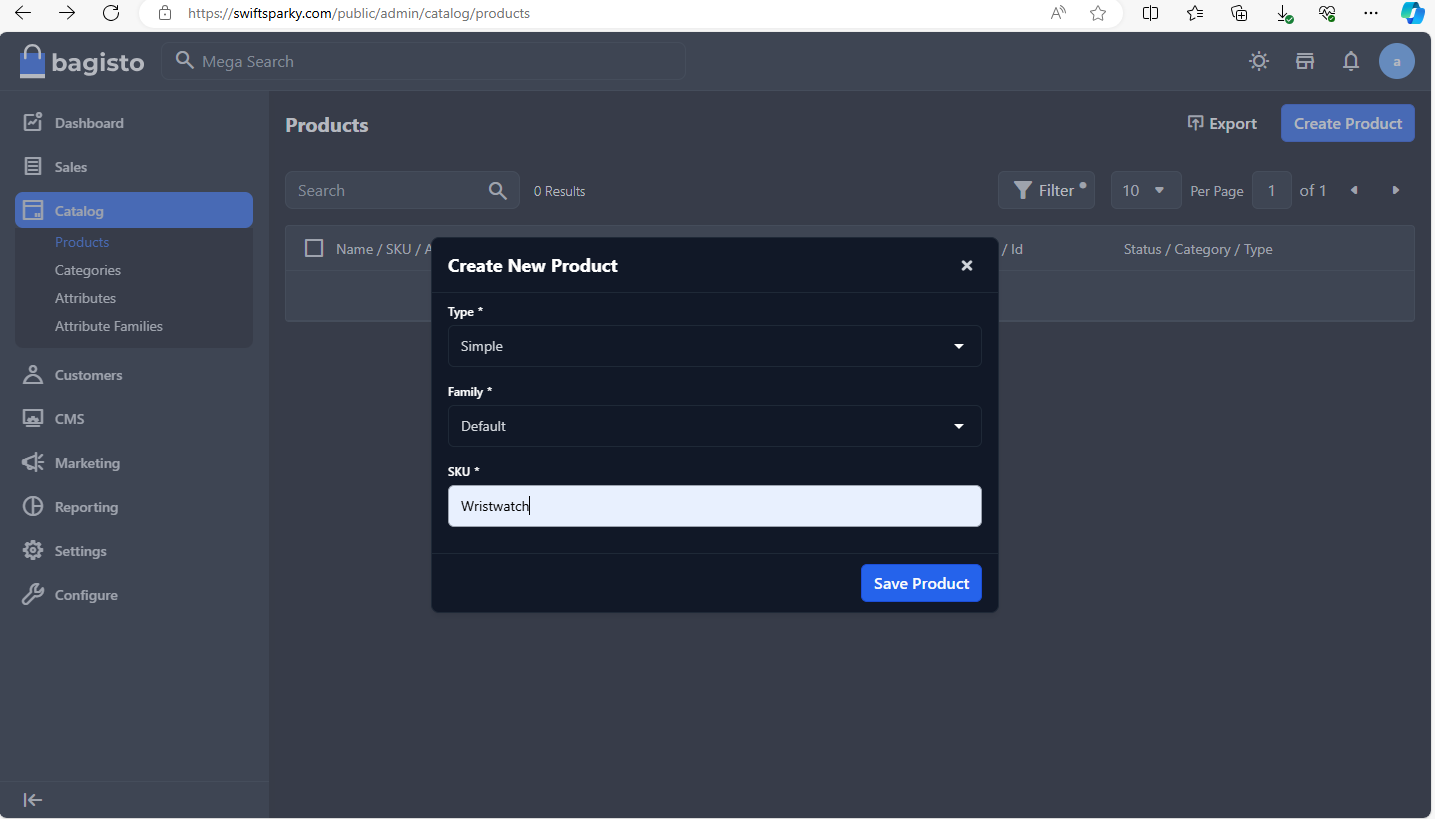
Task: Select all products checkbox
Action: click(x=314, y=248)
